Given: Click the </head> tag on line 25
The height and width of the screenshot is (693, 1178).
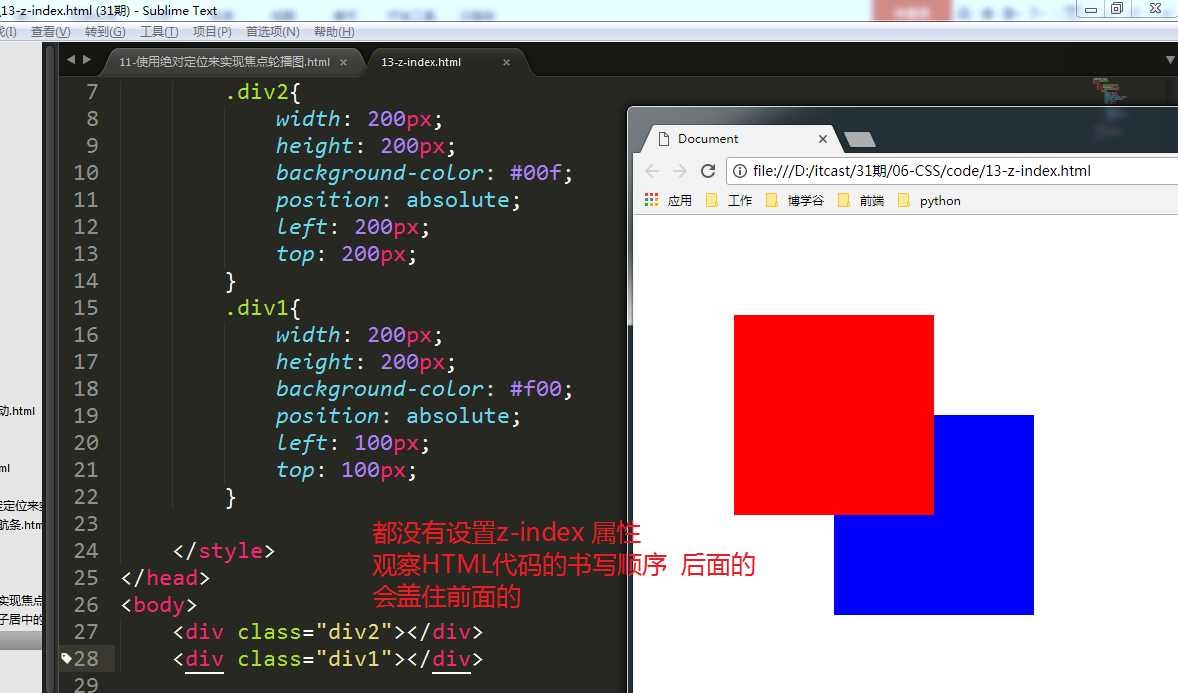Looking at the screenshot, I should (165, 578).
